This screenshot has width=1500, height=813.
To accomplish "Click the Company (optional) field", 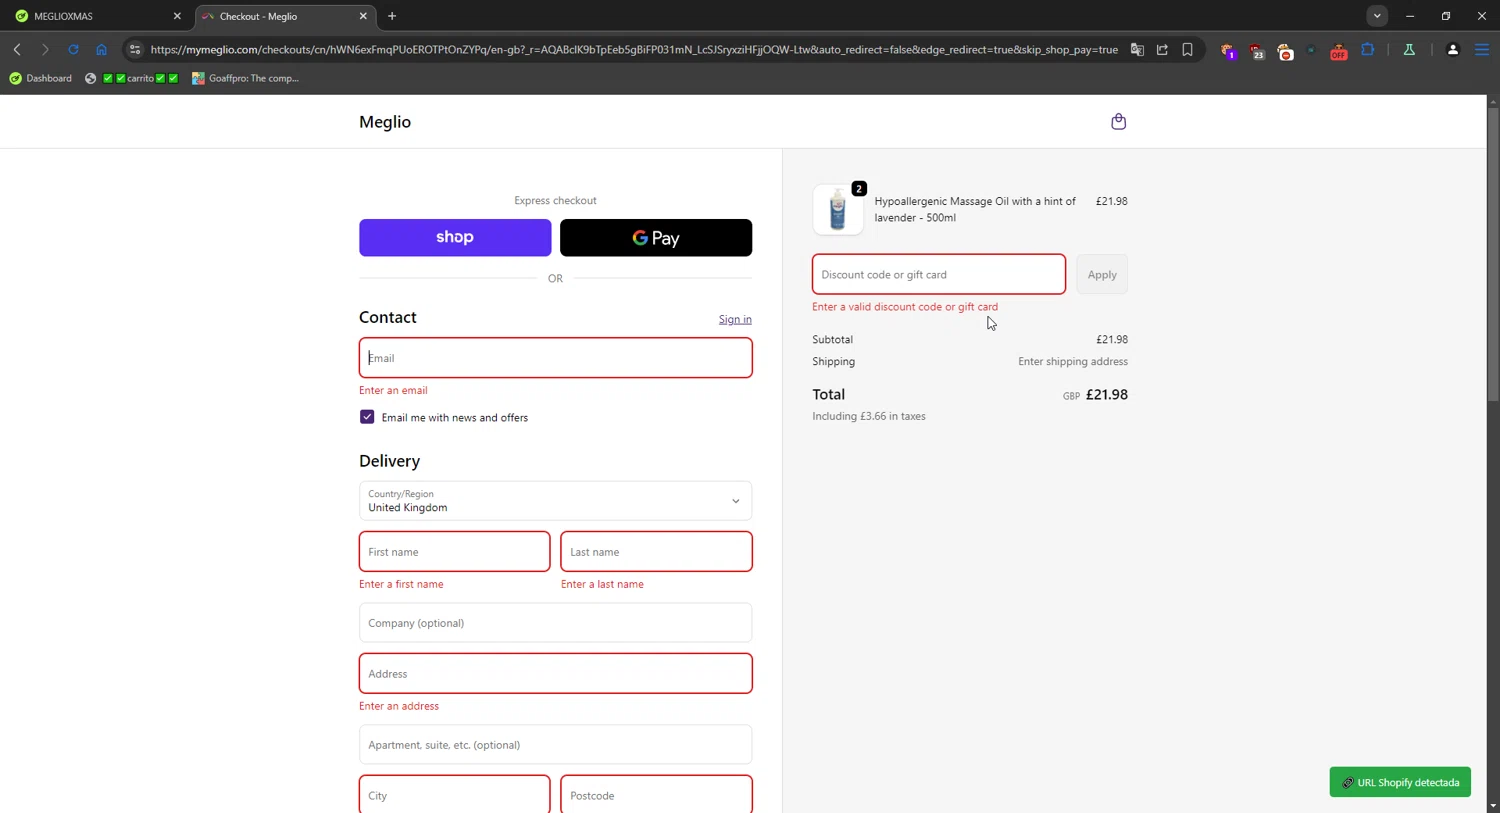I will point(556,623).
